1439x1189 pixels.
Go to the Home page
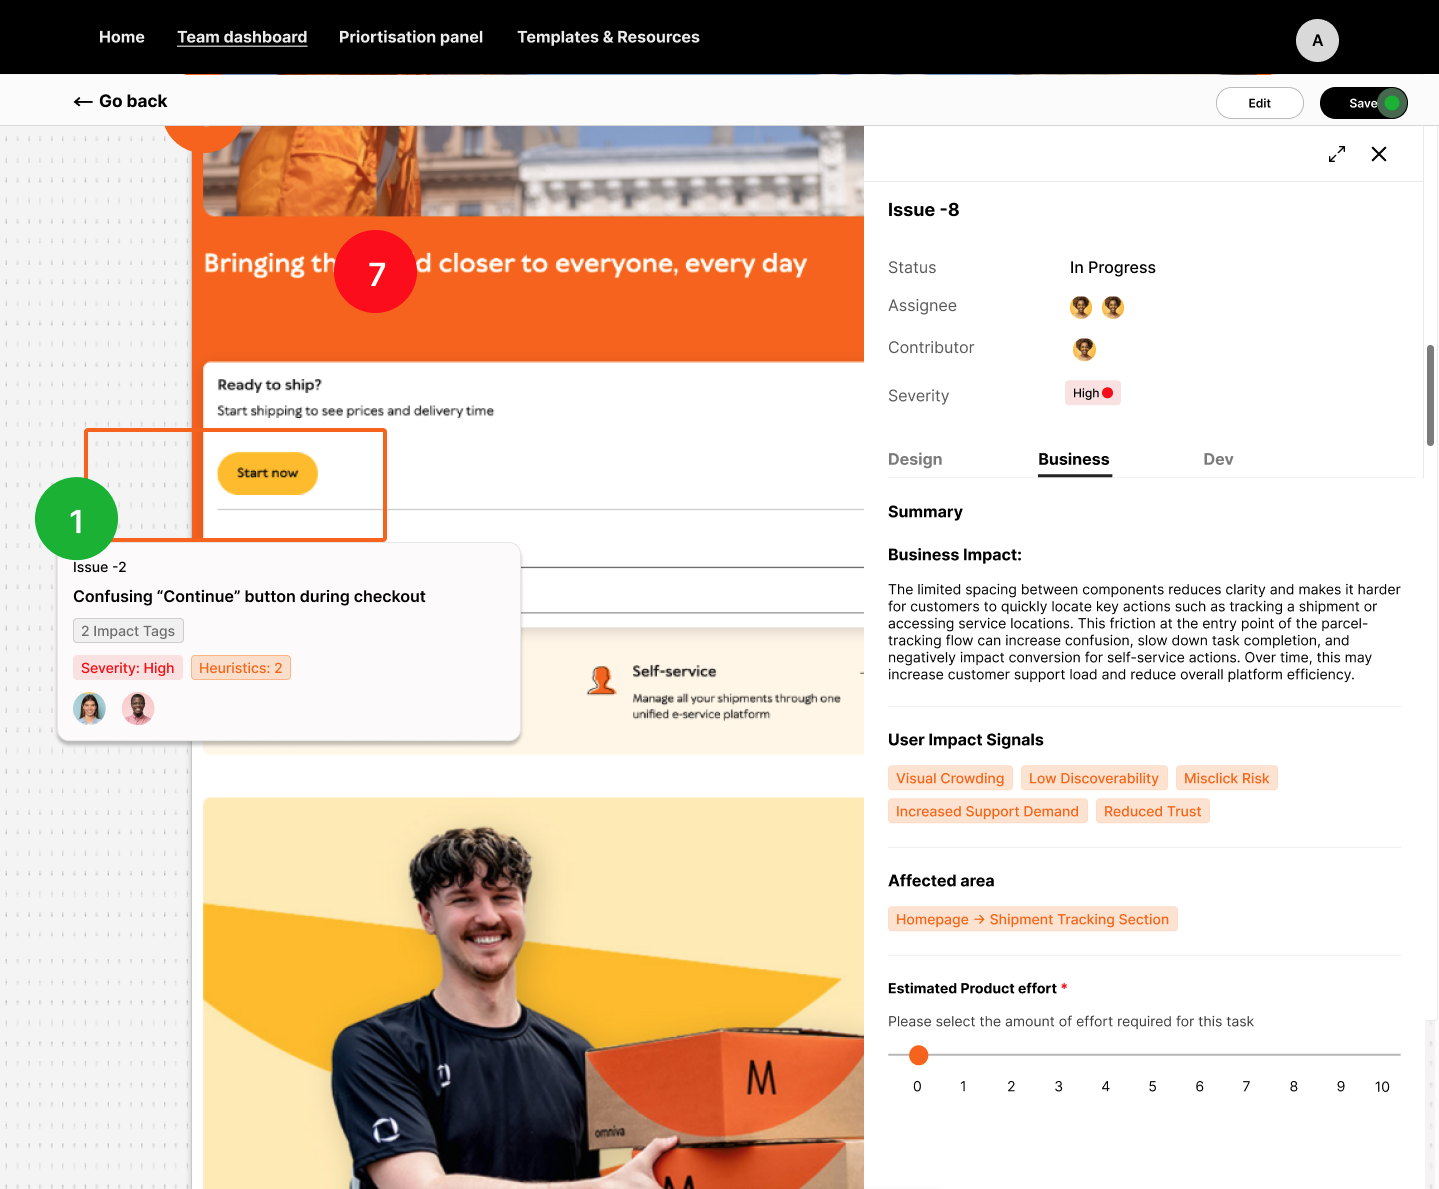(x=122, y=37)
